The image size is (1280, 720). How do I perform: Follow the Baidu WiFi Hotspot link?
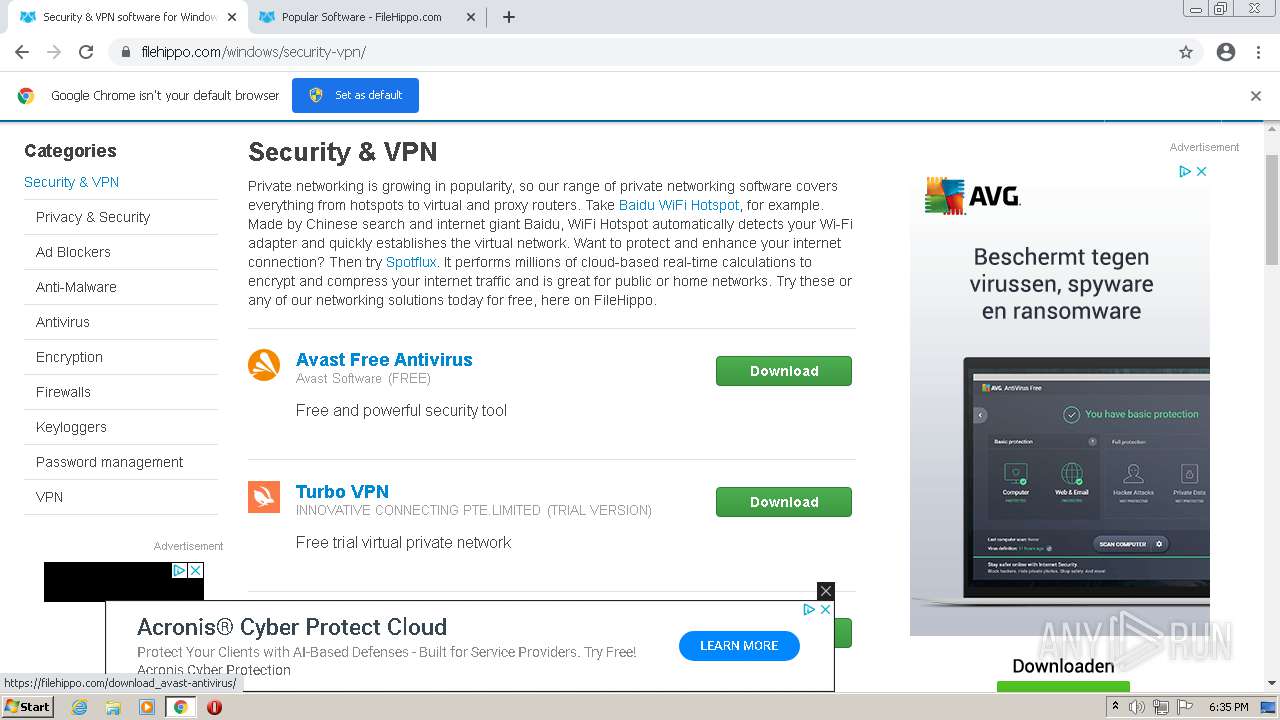click(x=679, y=205)
